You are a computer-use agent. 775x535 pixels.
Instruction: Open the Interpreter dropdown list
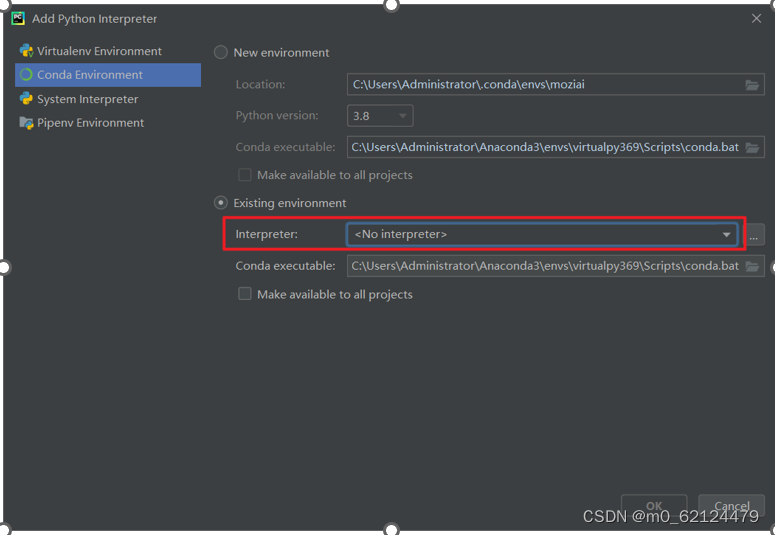pos(542,234)
